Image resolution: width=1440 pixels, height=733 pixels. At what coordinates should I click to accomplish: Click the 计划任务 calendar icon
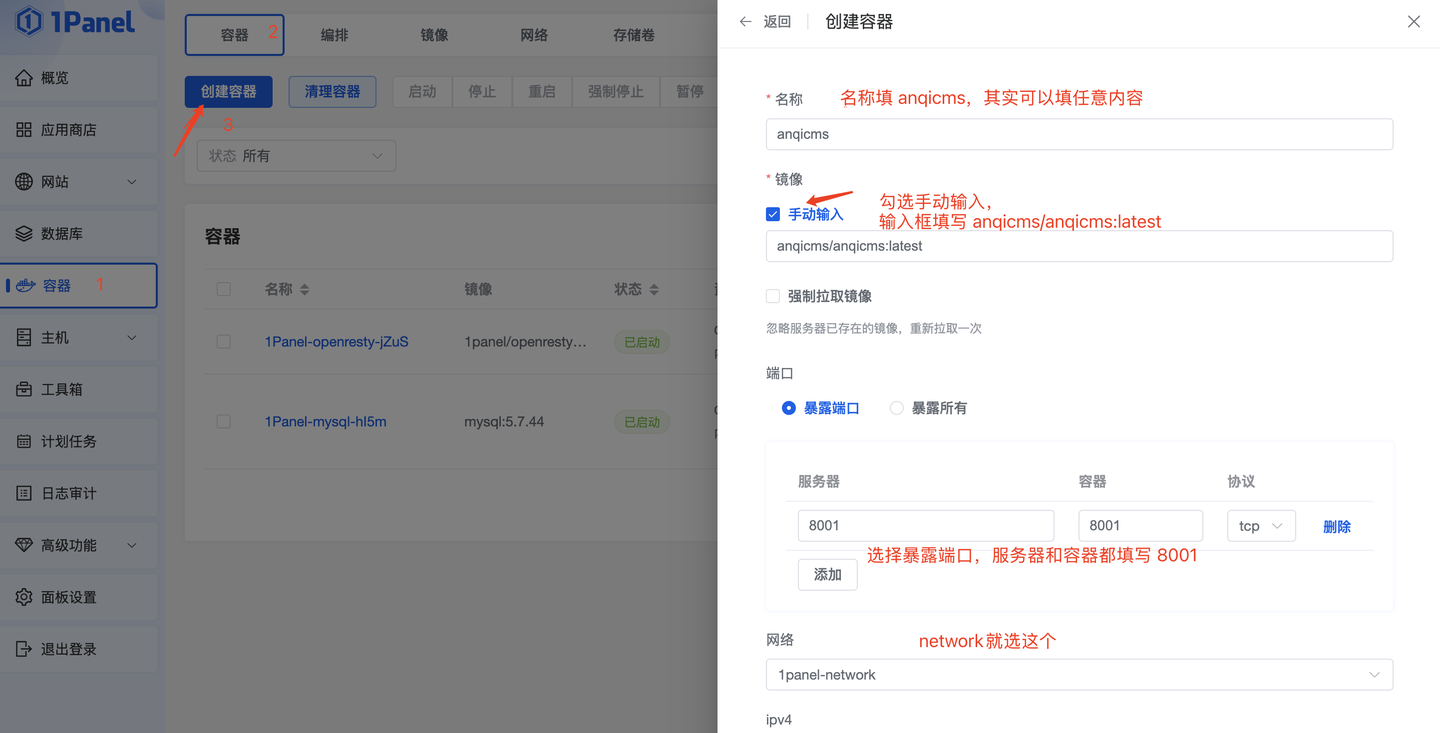(x=24, y=442)
